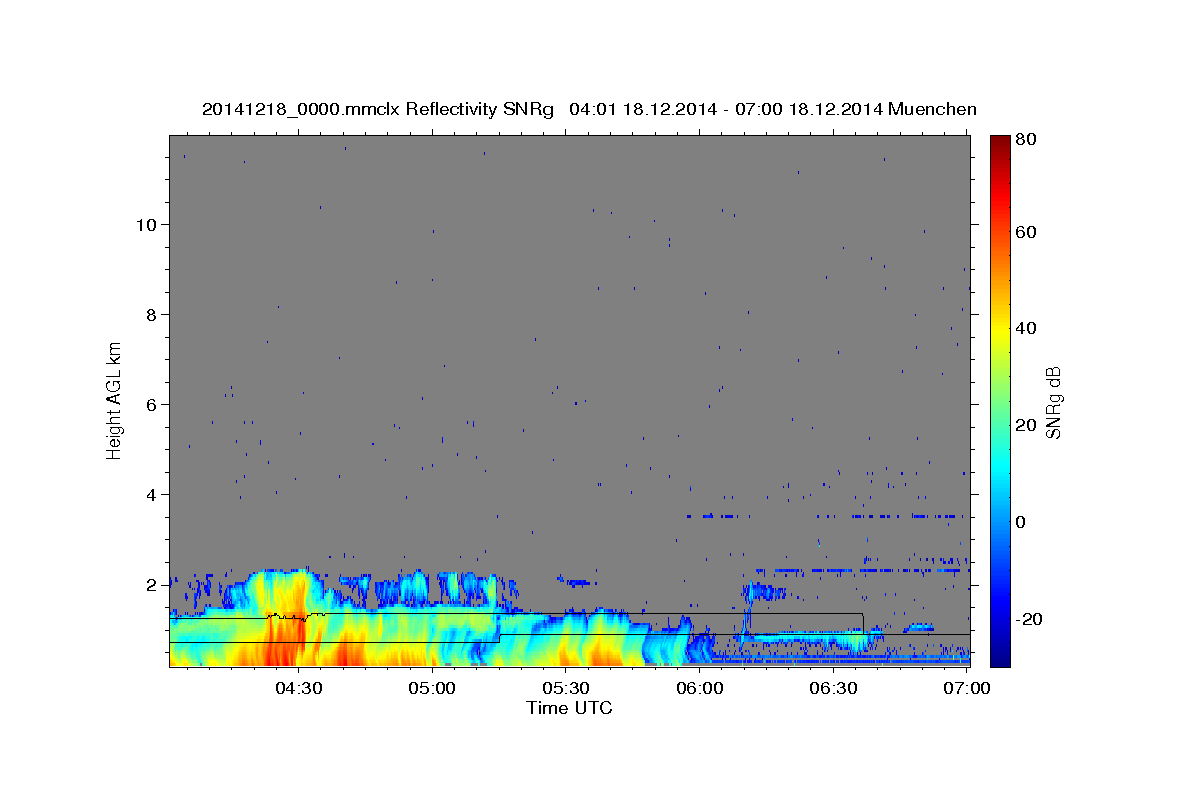Image resolution: width=1200 pixels, height=800 pixels.
Task: Click the 07:00 time tick label
Action: point(967,688)
